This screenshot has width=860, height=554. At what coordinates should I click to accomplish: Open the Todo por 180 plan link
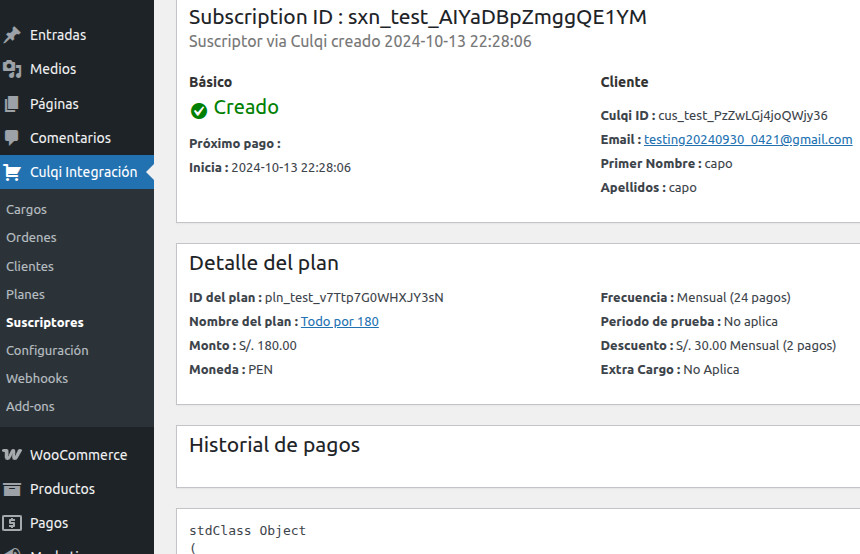340,321
